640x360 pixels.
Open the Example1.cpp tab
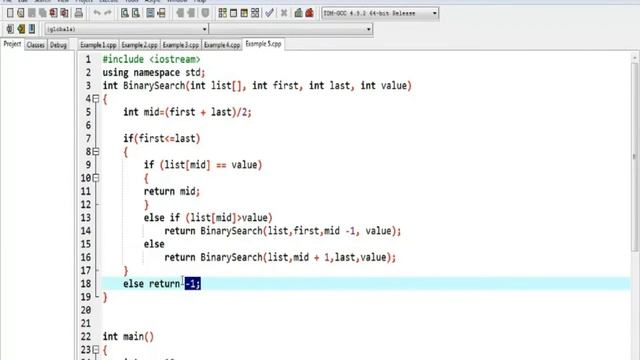pos(98,45)
